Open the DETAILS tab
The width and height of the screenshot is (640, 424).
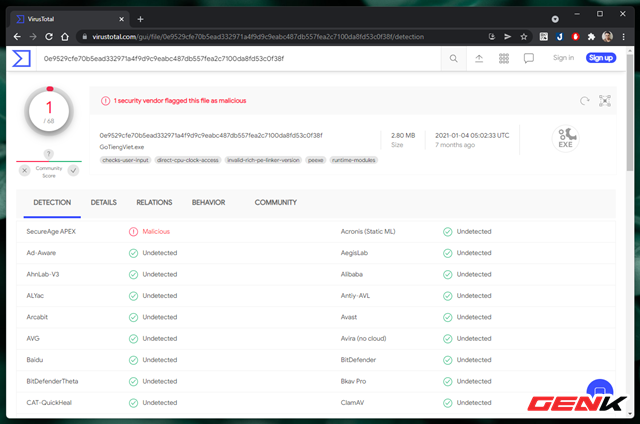pos(104,202)
